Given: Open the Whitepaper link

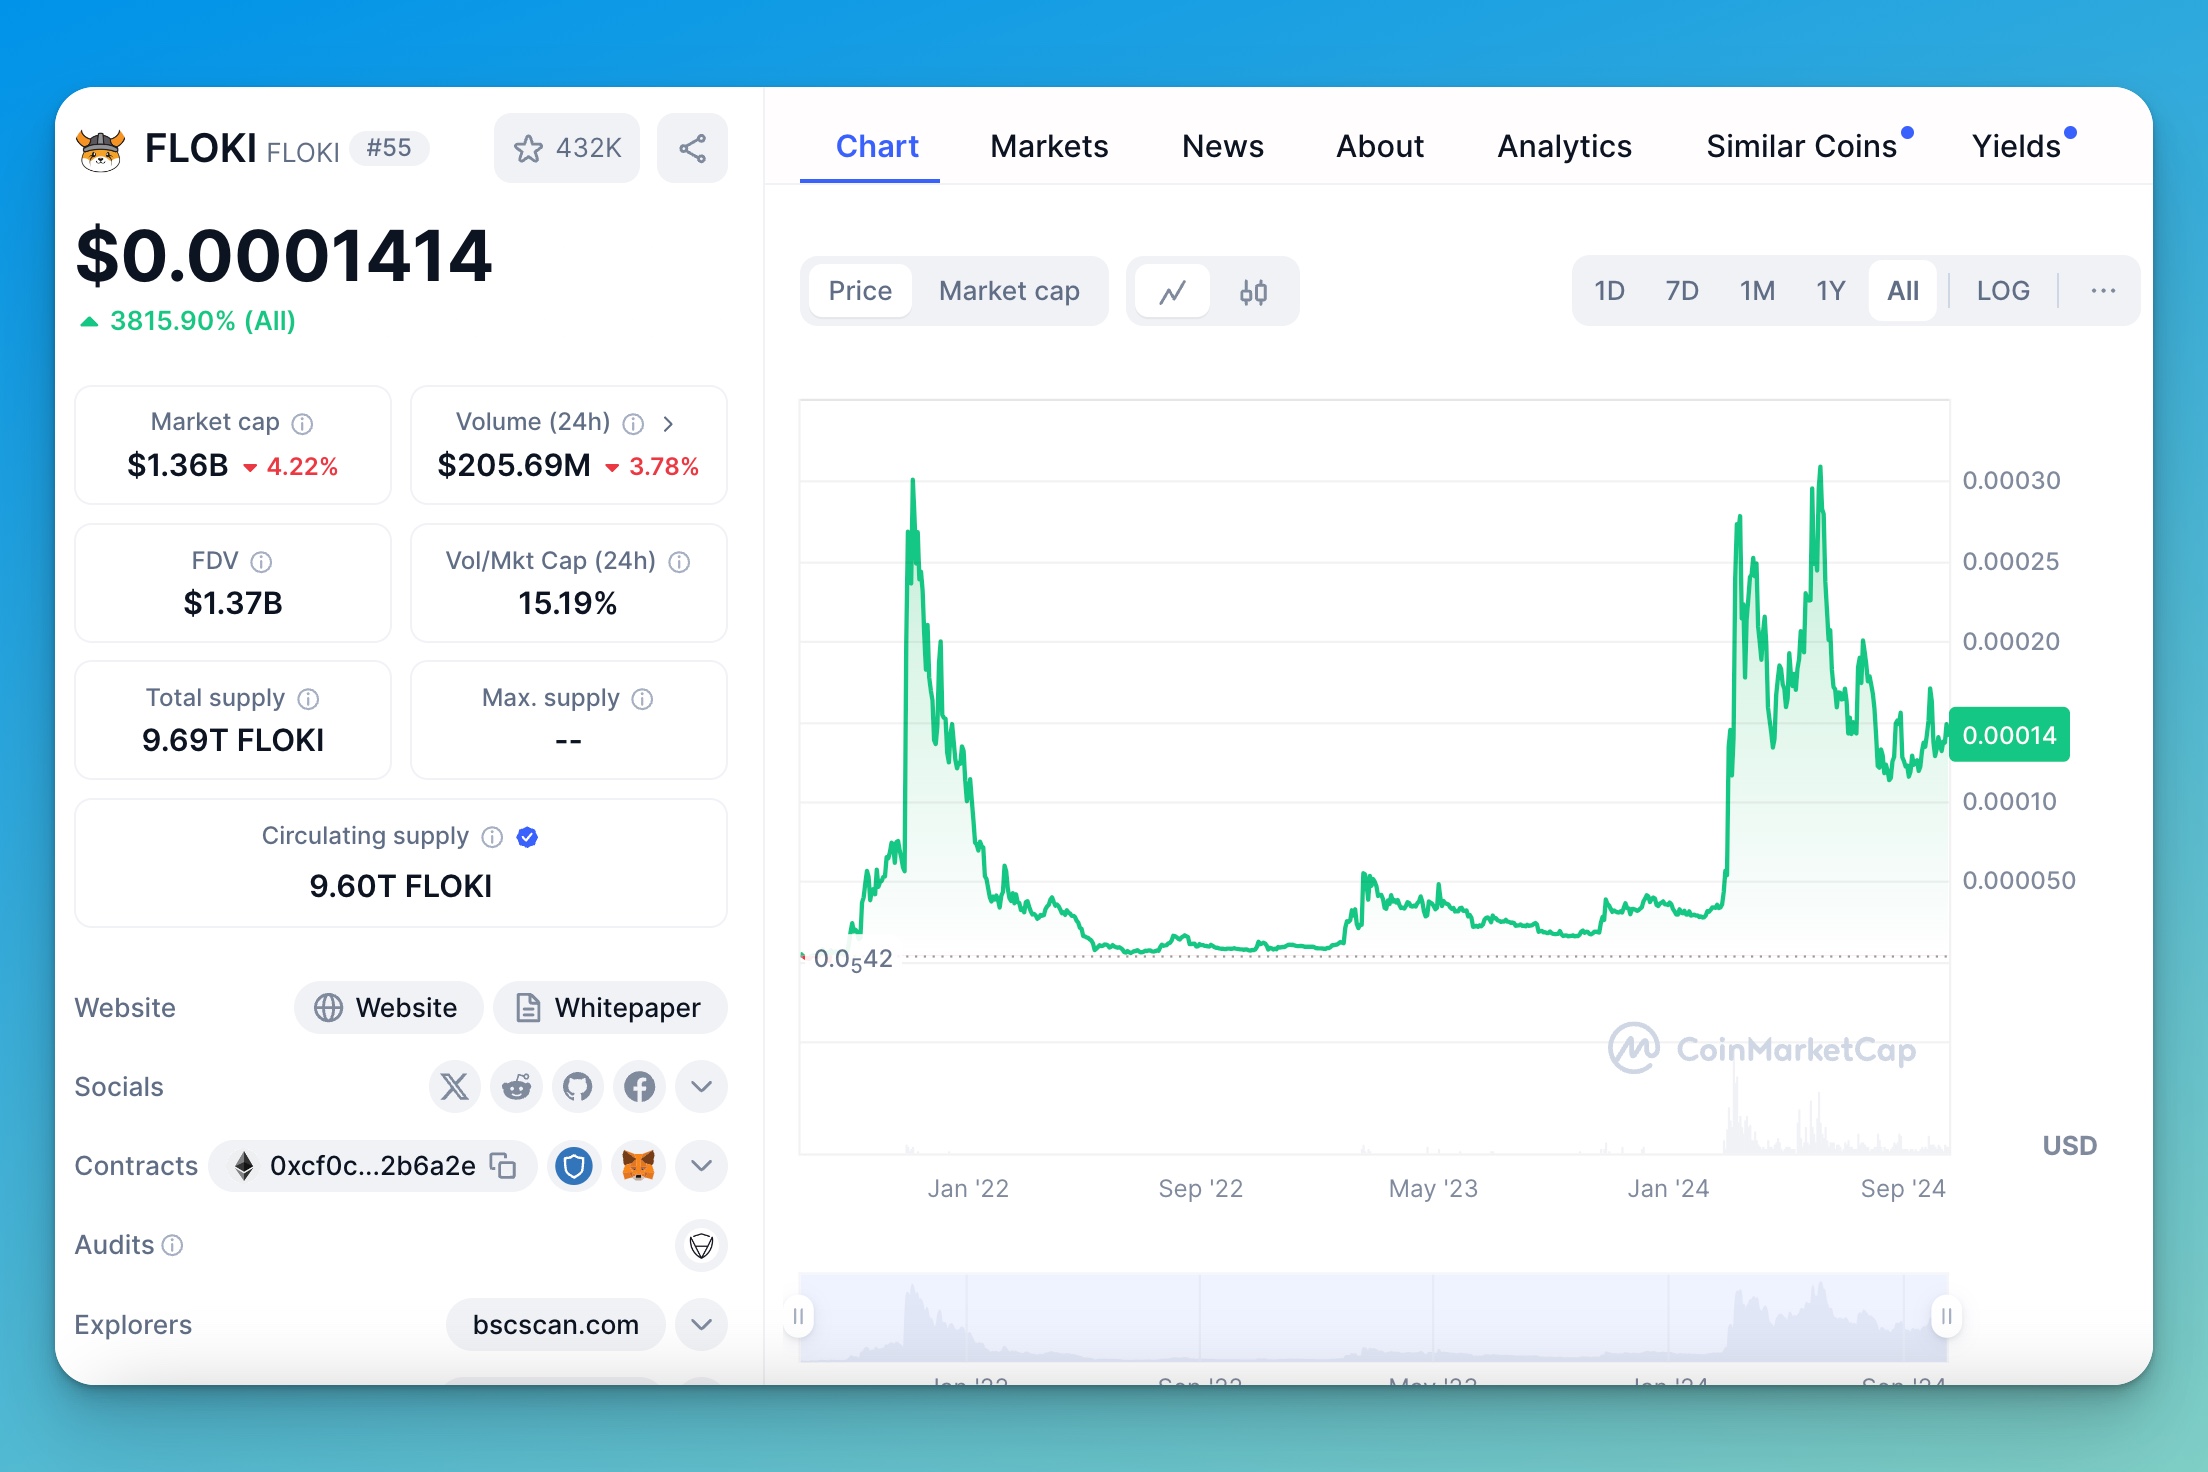Looking at the screenshot, I should click(610, 1008).
